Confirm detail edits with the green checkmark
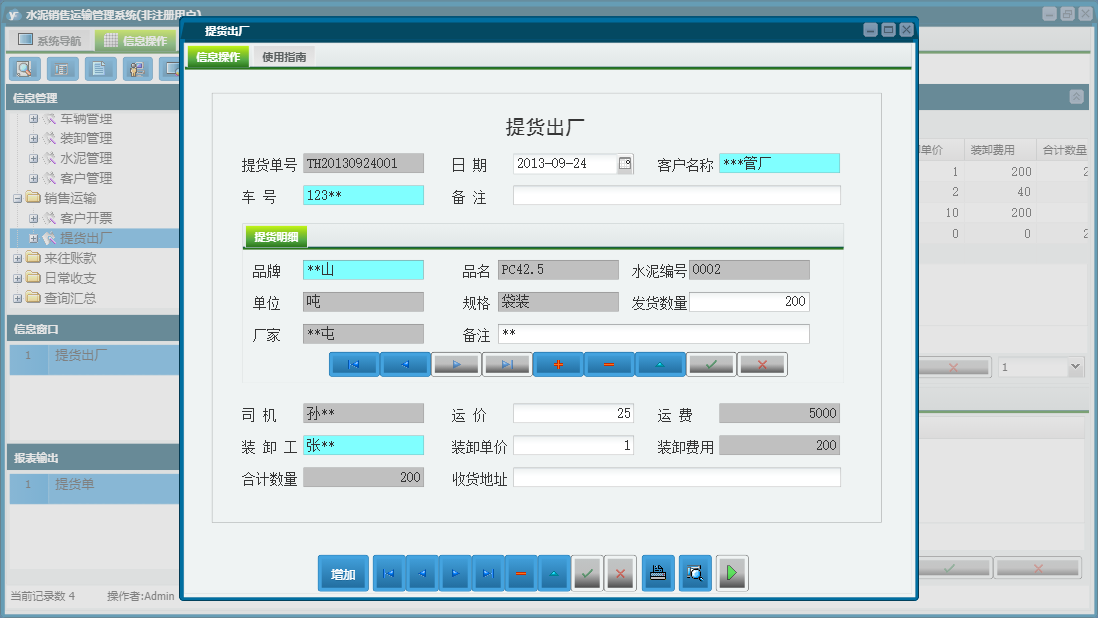 711,364
